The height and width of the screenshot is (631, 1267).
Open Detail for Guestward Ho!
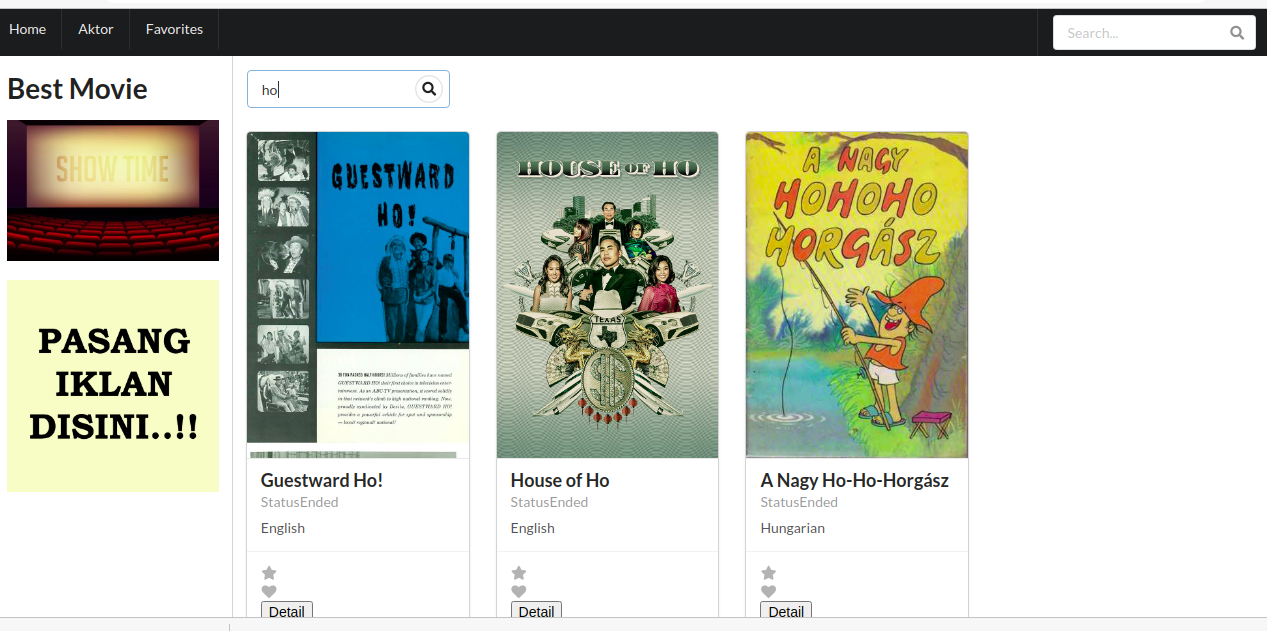[287, 610]
